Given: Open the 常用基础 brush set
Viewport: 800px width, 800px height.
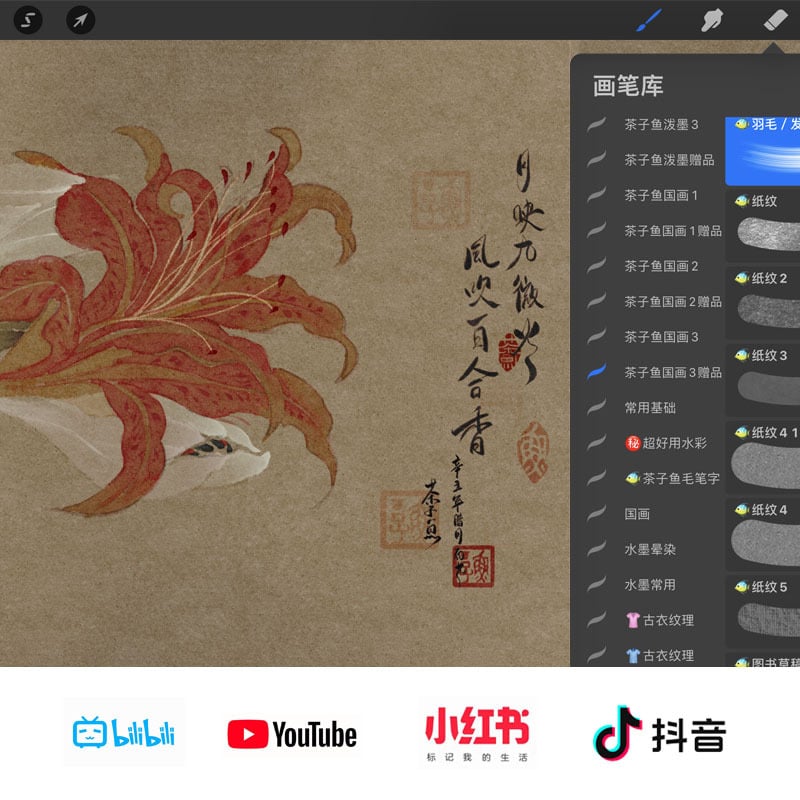Looking at the screenshot, I should 650,408.
